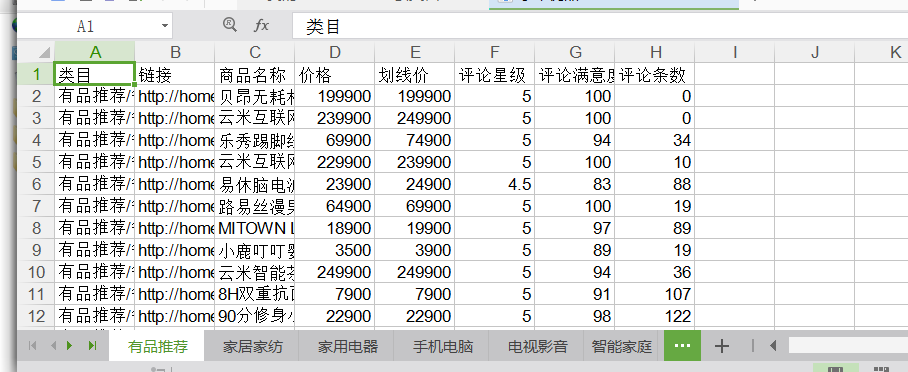This screenshot has height=372, width=908.
Task: Select column B header
Action: tap(175, 52)
